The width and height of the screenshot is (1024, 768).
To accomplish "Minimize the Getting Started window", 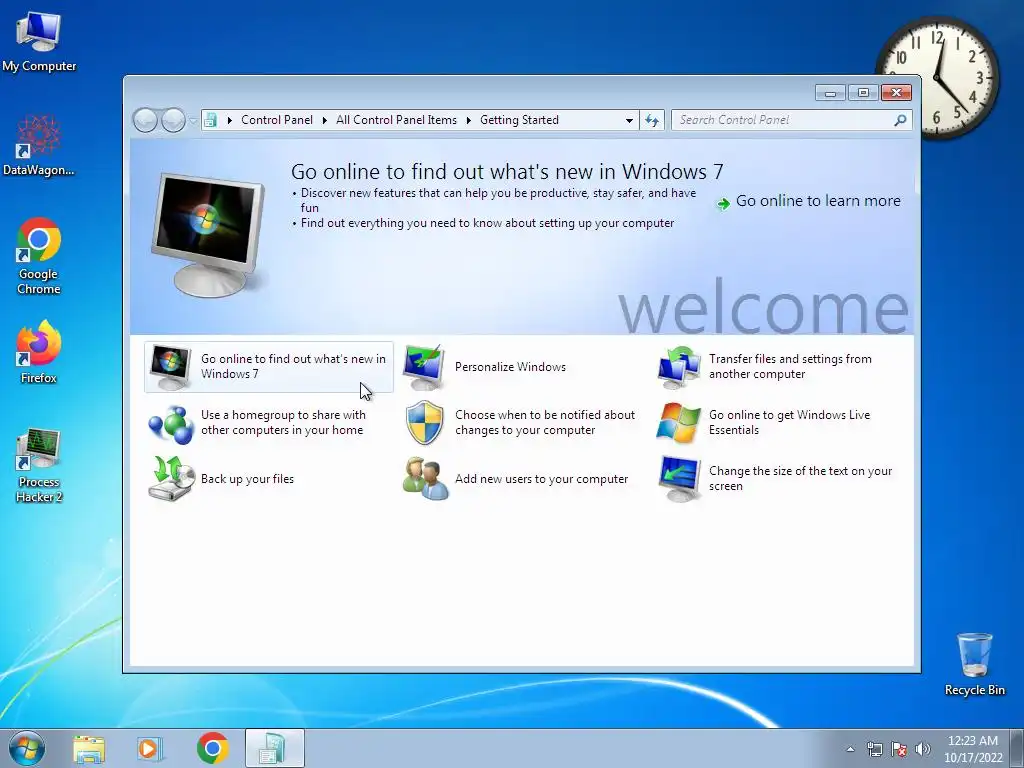I will coord(830,93).
